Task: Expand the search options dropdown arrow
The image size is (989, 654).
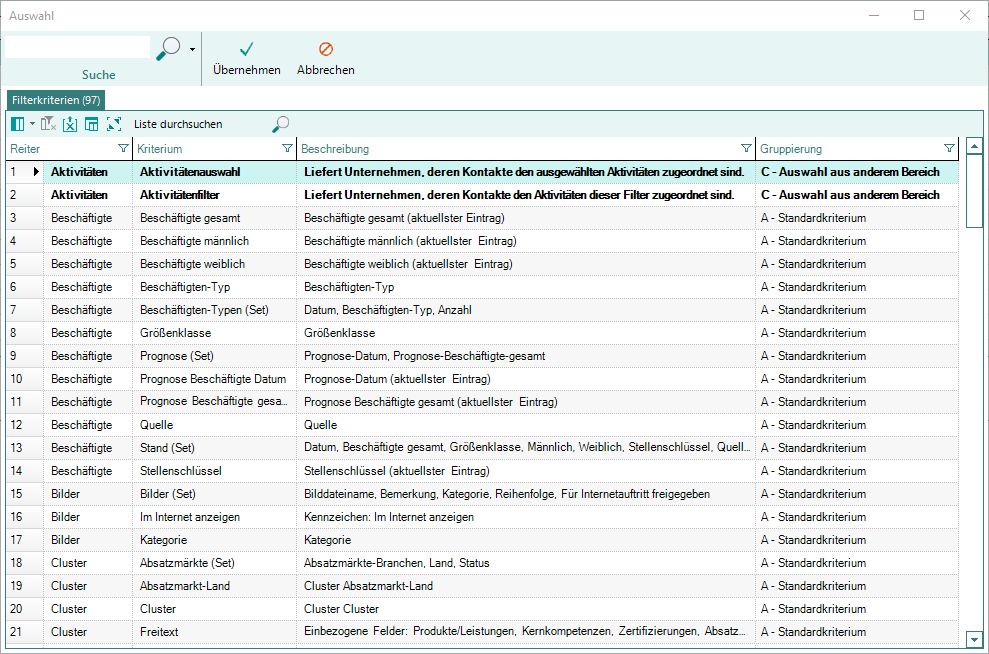Action: 192,48
